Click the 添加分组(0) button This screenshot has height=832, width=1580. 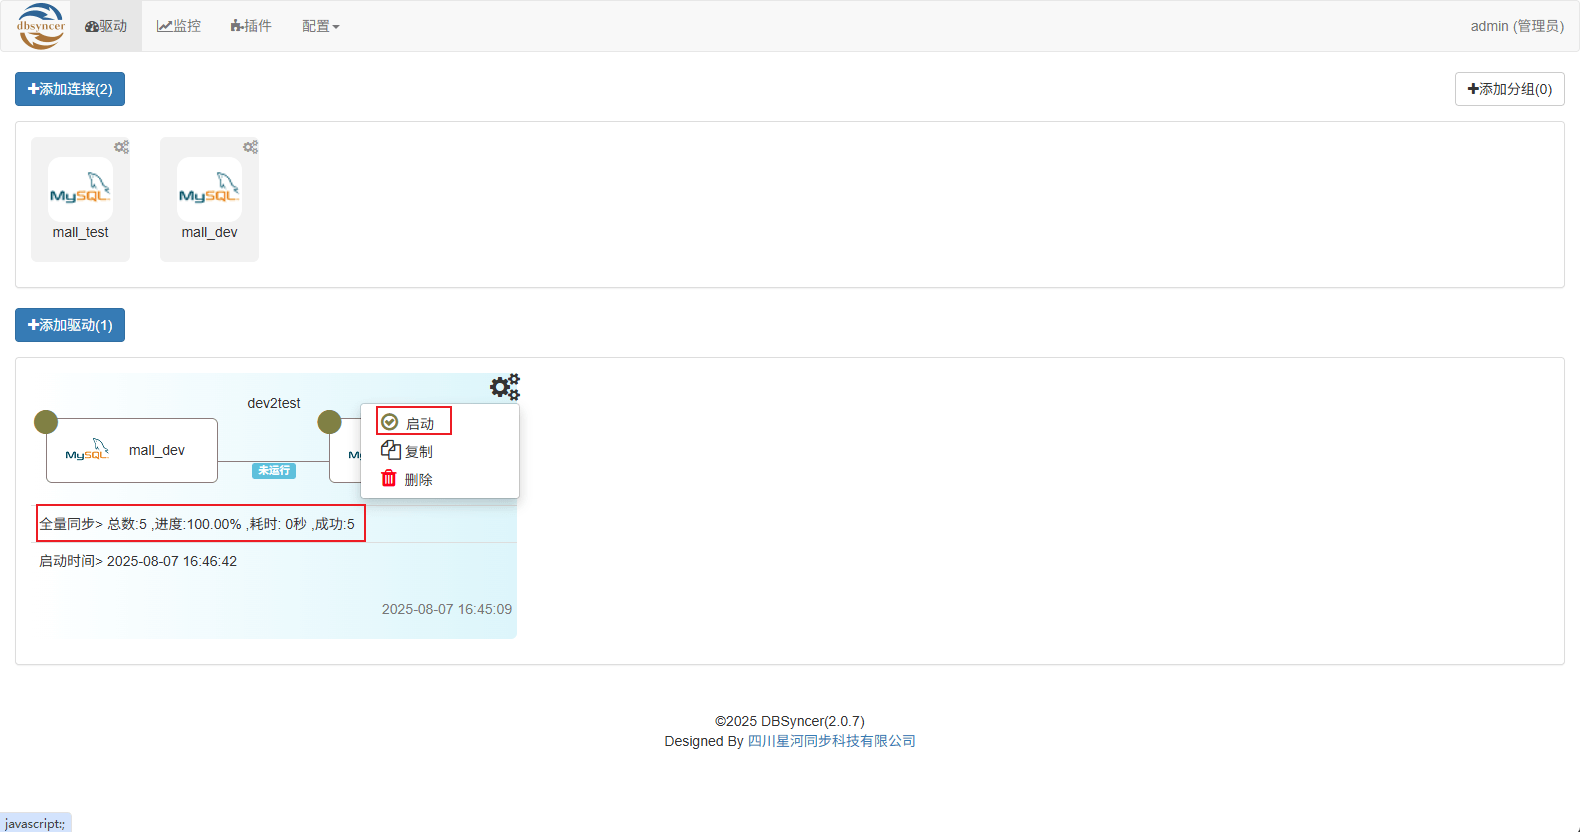click(x=1509, y=89)
